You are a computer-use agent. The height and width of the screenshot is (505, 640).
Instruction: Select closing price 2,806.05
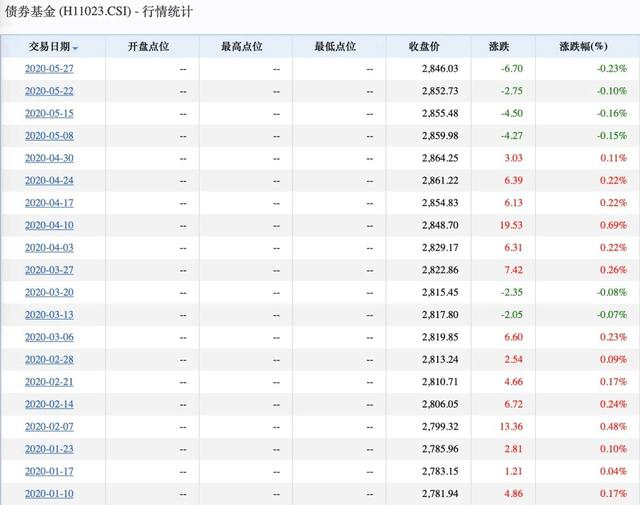[x=440, y=404]
